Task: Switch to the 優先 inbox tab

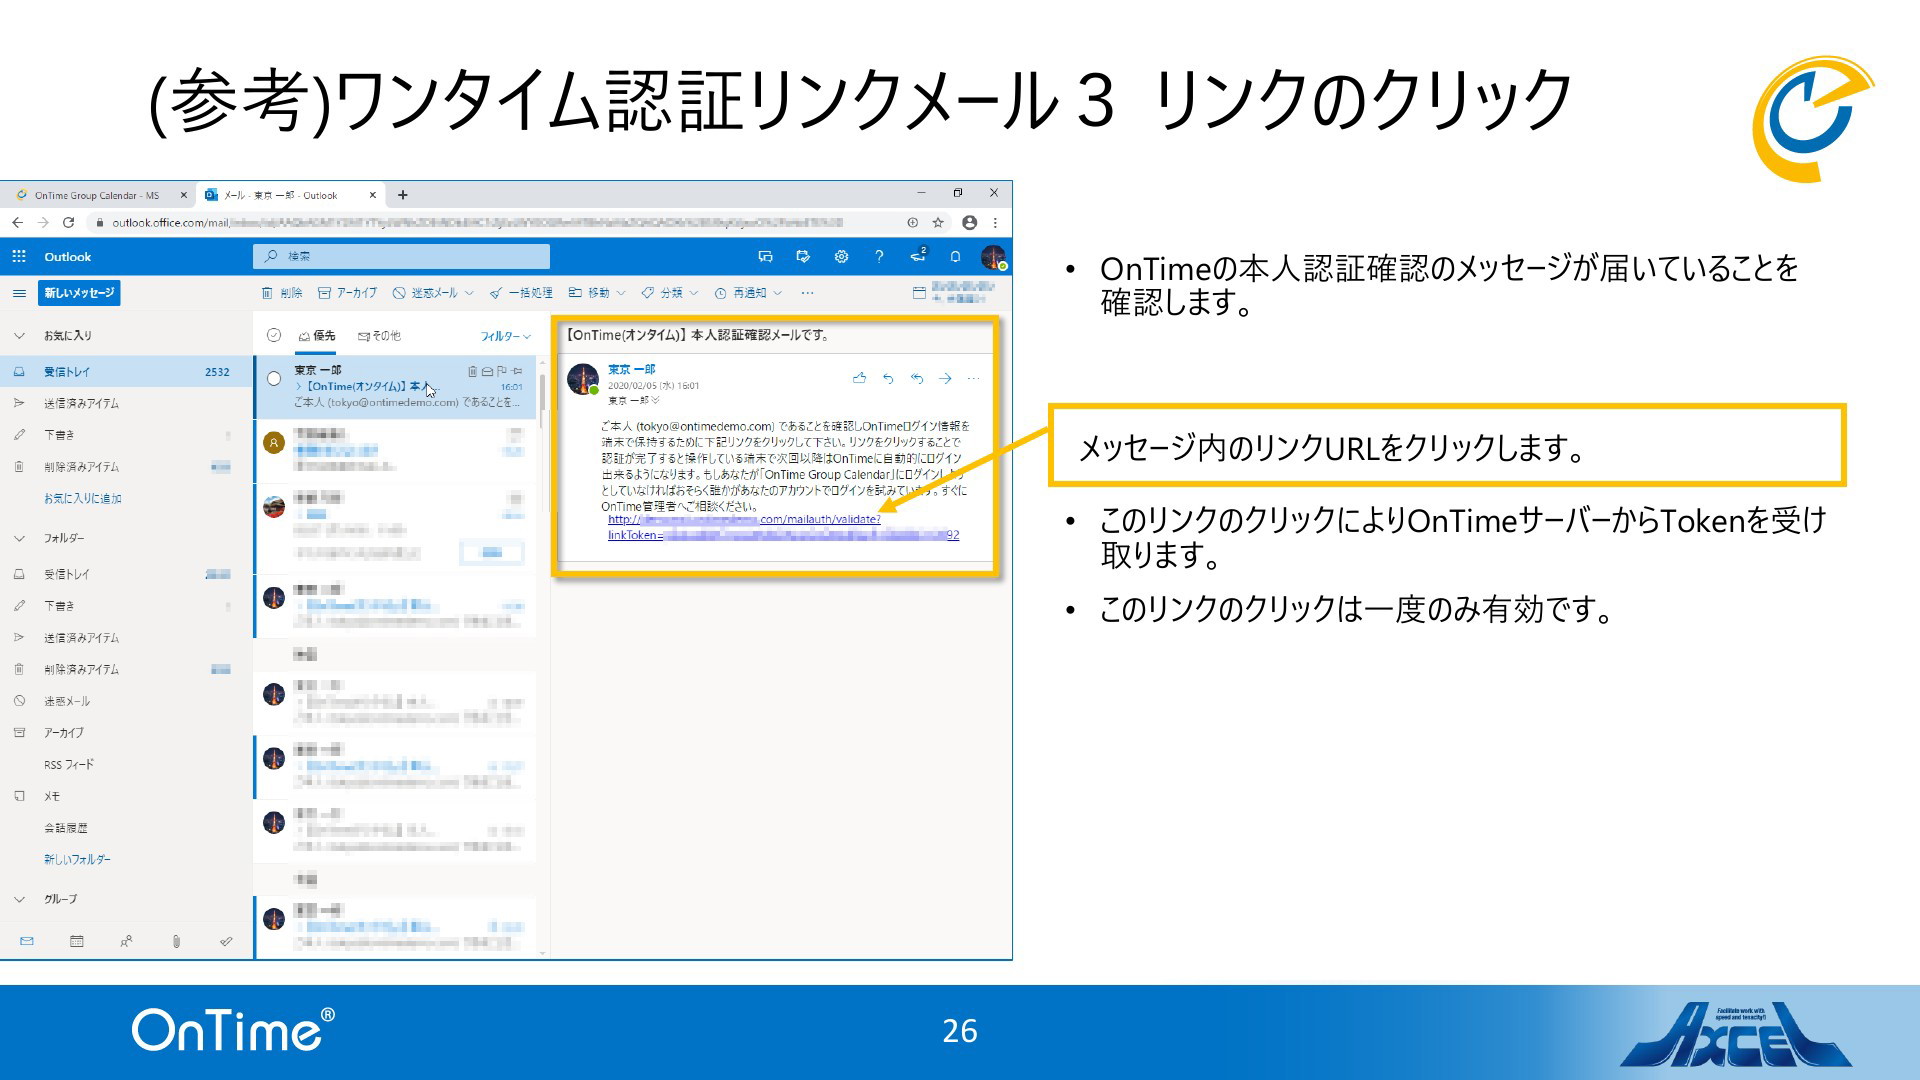Action: tap(317, 336)
